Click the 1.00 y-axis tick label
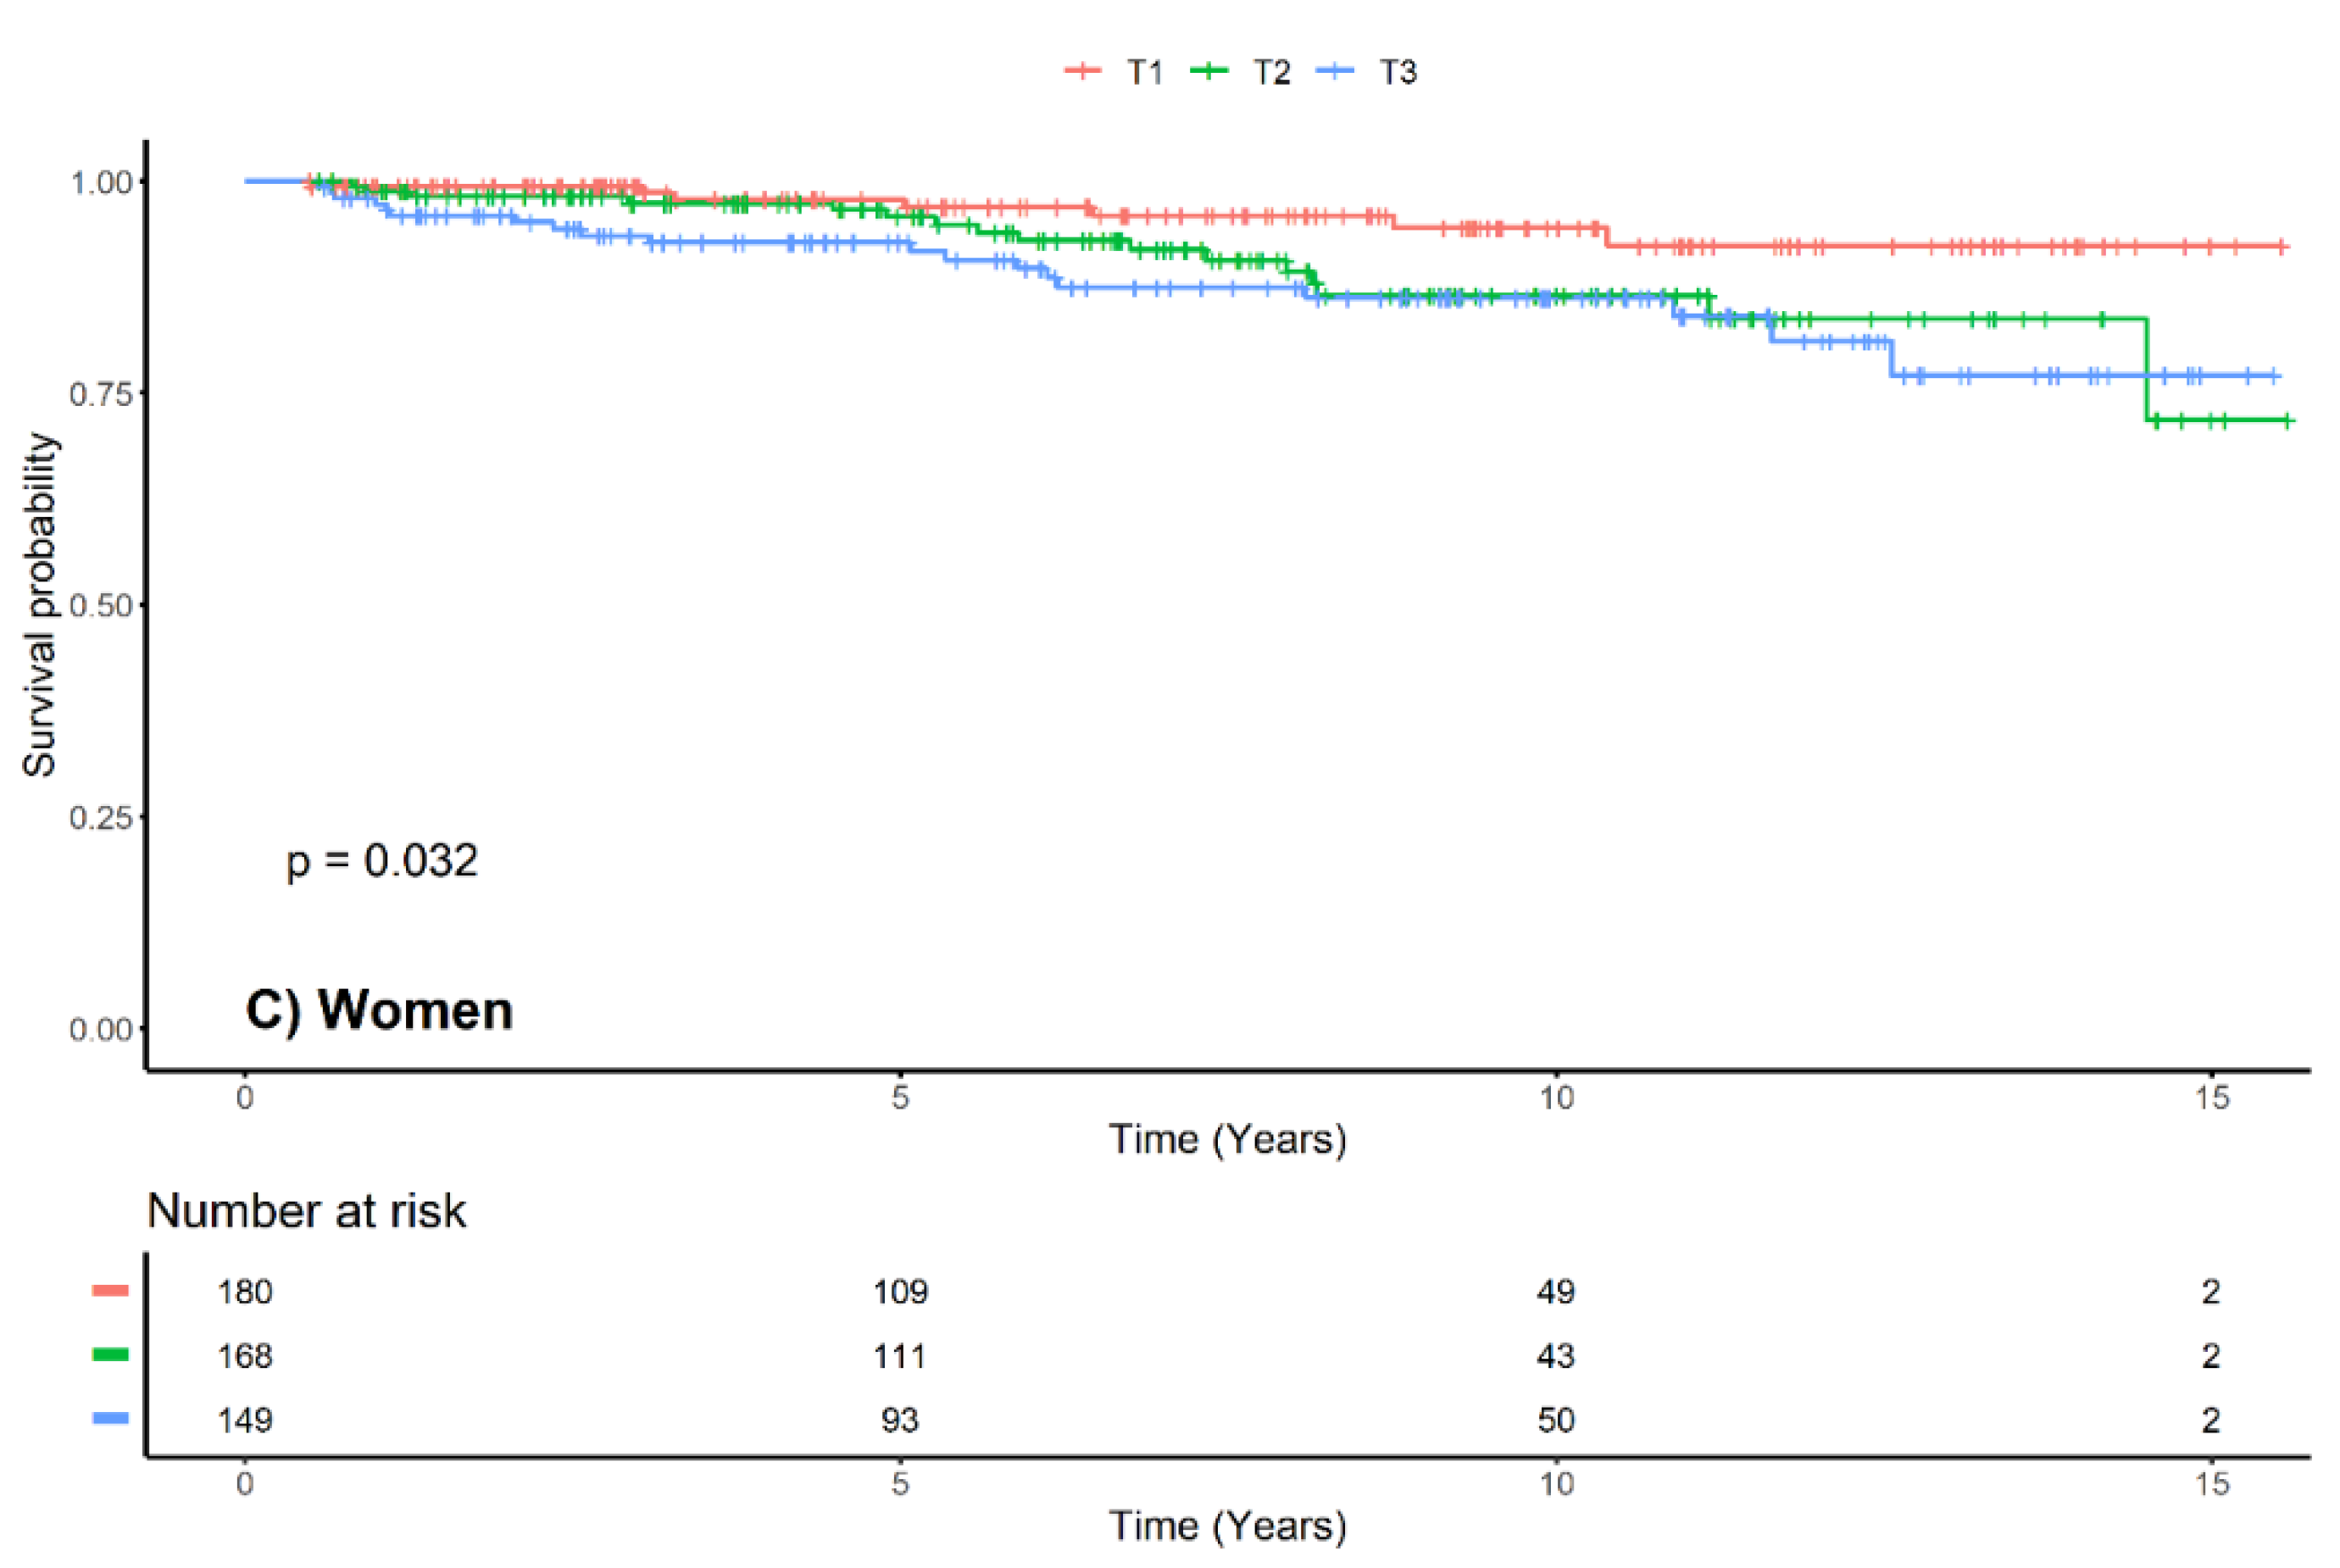2340x1568 pixels. pyautogui.click(x=100, y=183)
